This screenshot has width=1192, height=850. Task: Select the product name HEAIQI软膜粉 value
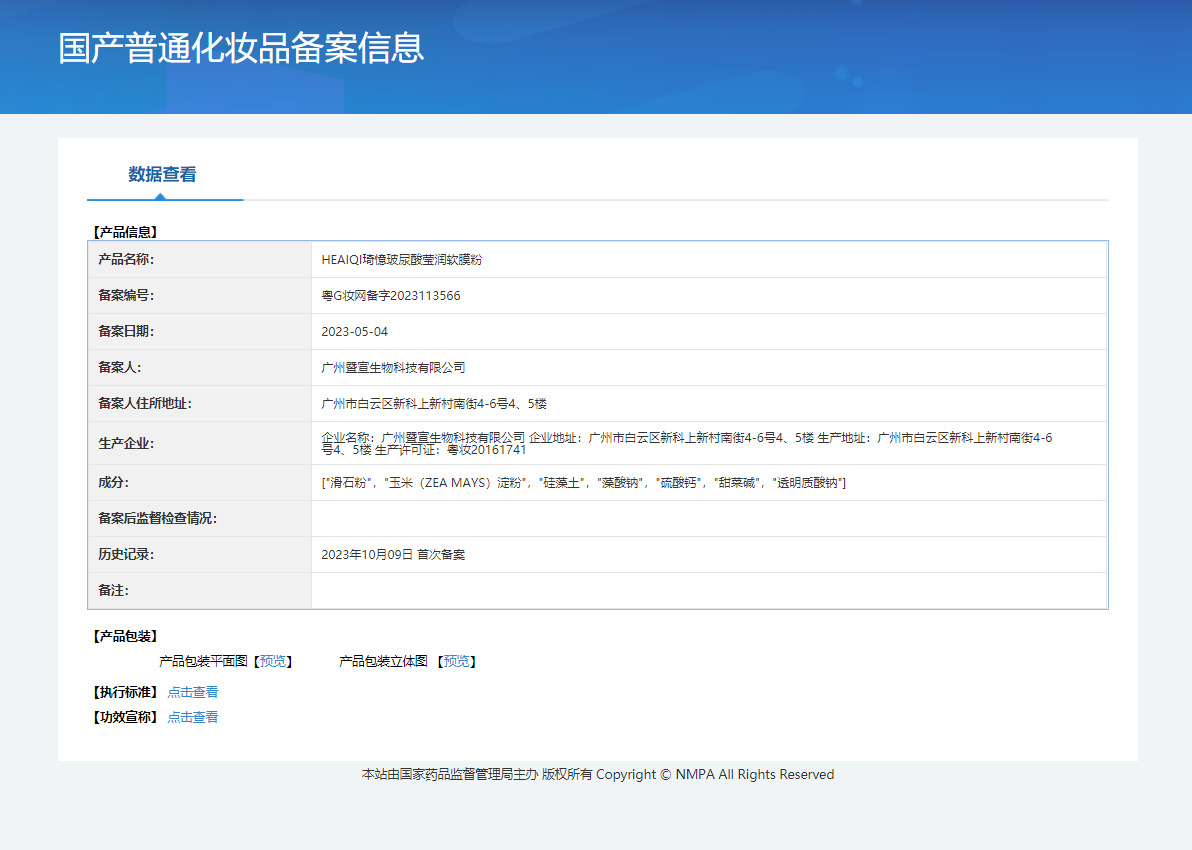tap(401, 260)
